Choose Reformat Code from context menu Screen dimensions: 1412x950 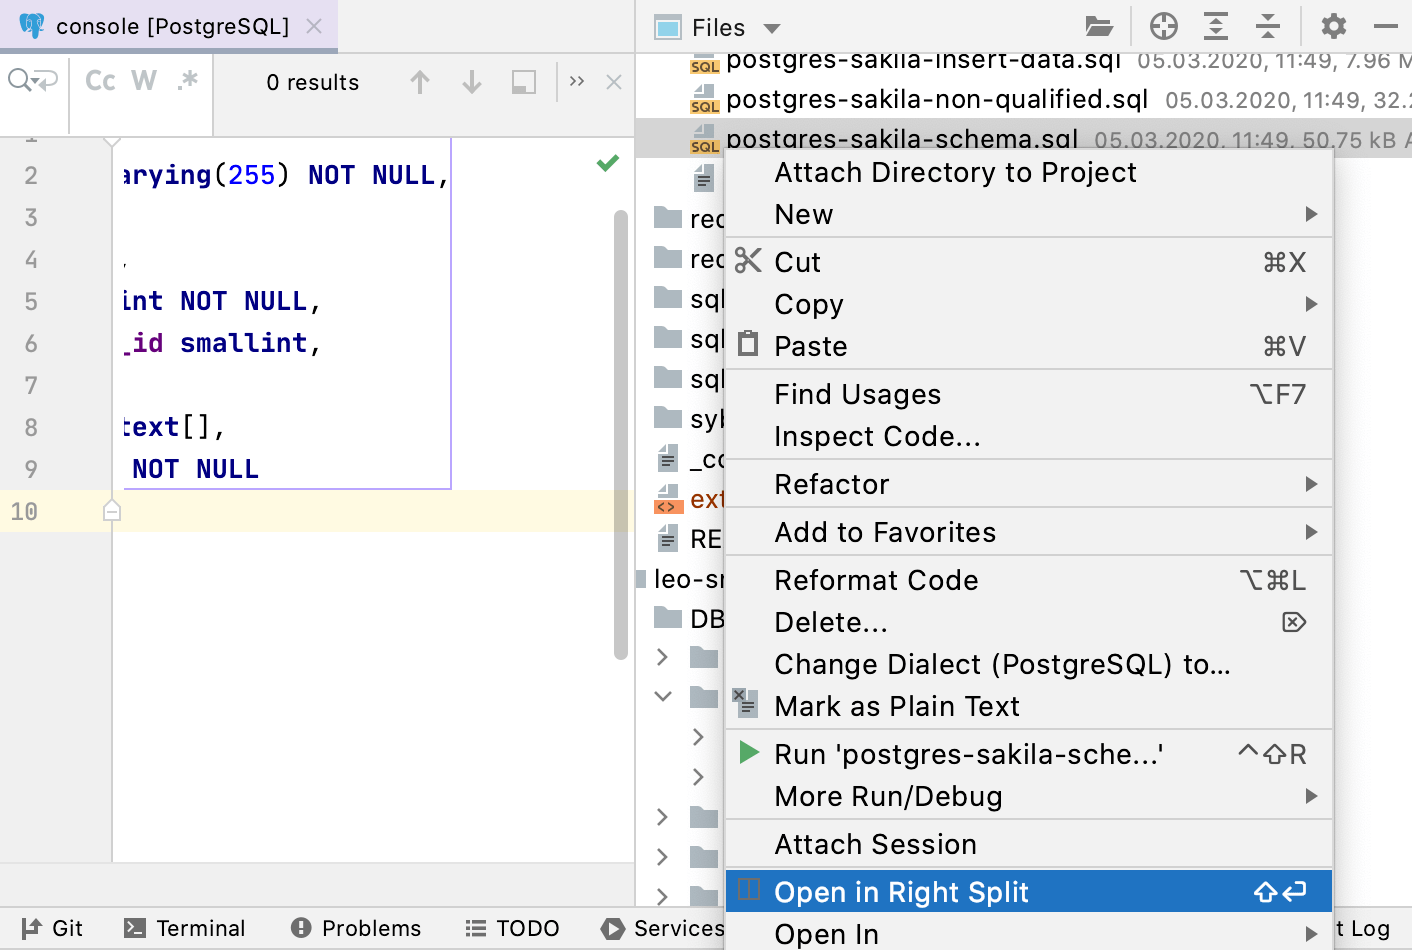[876, 580]
